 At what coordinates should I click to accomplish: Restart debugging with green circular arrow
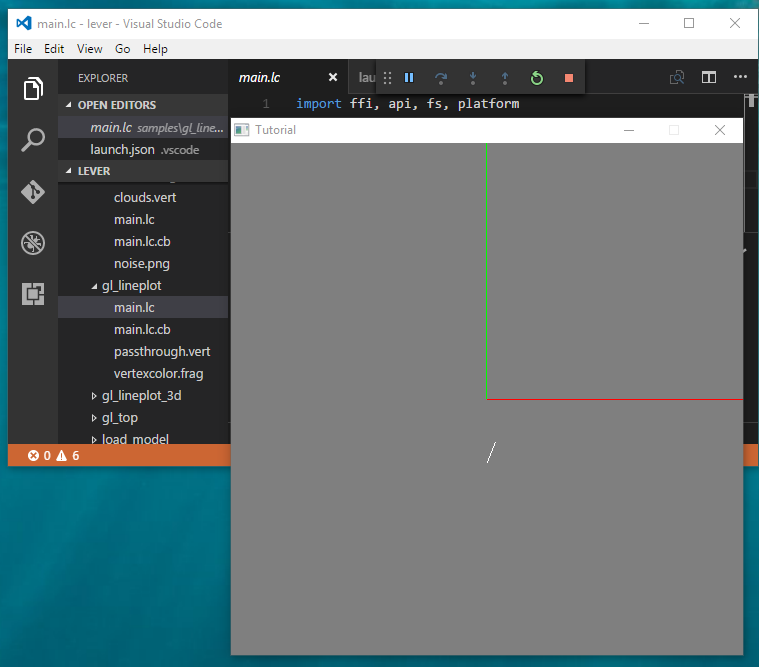(537, 78)
